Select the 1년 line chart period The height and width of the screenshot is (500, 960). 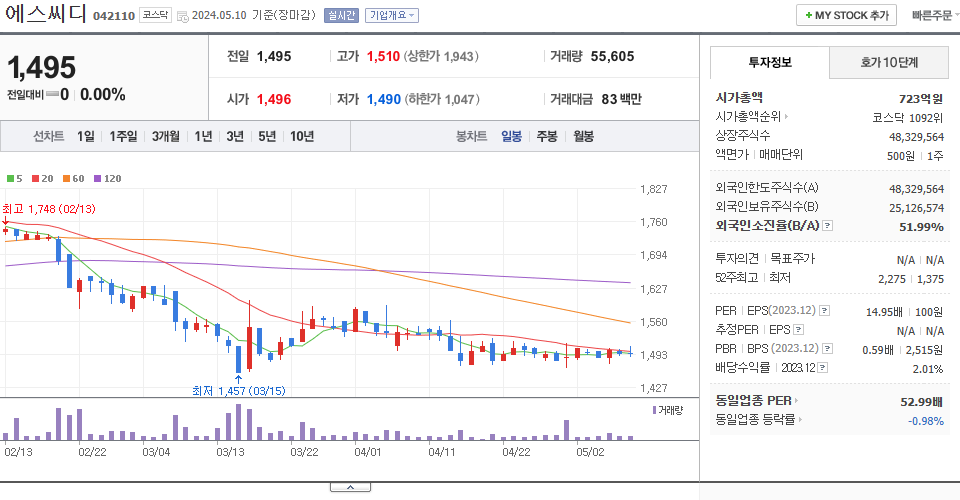(203, 136)
